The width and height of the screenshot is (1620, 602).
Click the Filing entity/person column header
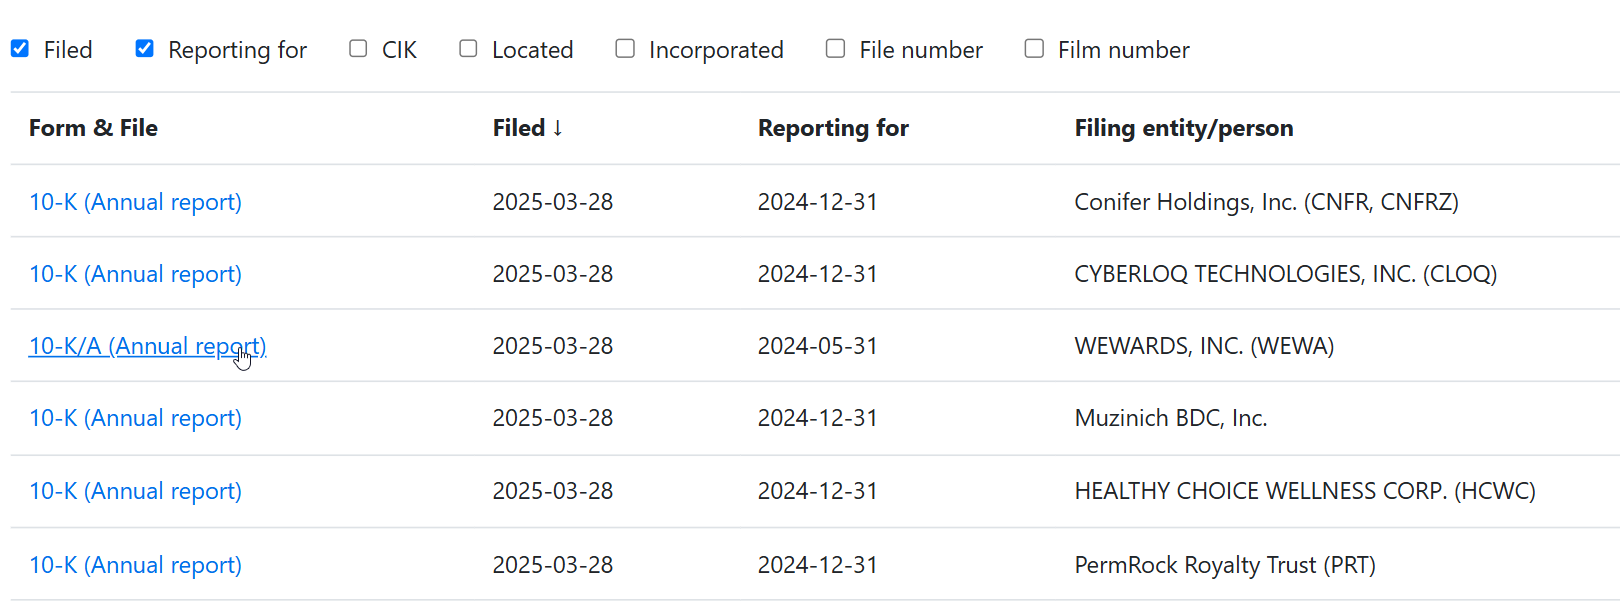1183,128
